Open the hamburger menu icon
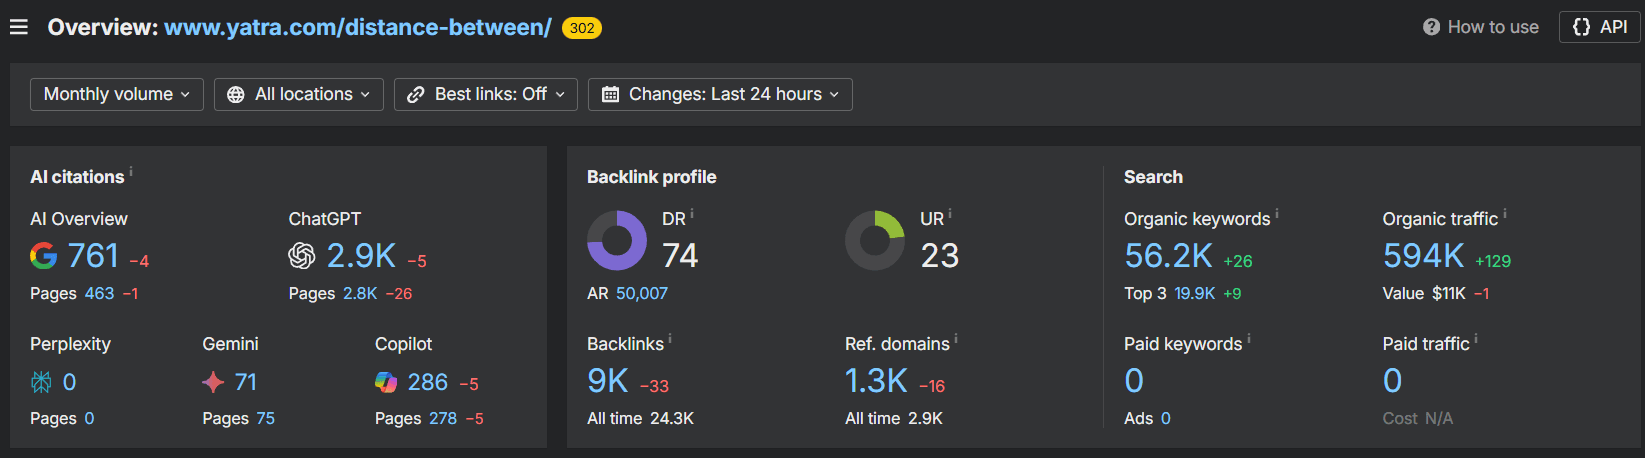Viewport: 1645px width, 458px height. (18, 27)
